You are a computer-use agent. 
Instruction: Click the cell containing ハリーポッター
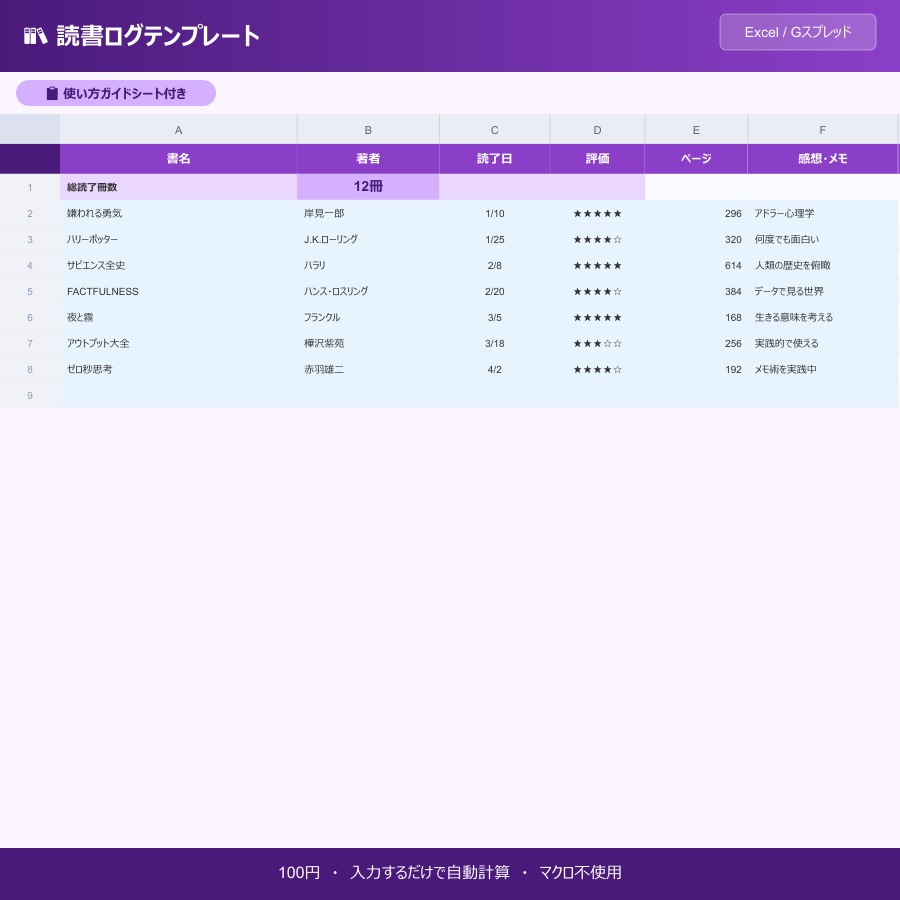178,239
